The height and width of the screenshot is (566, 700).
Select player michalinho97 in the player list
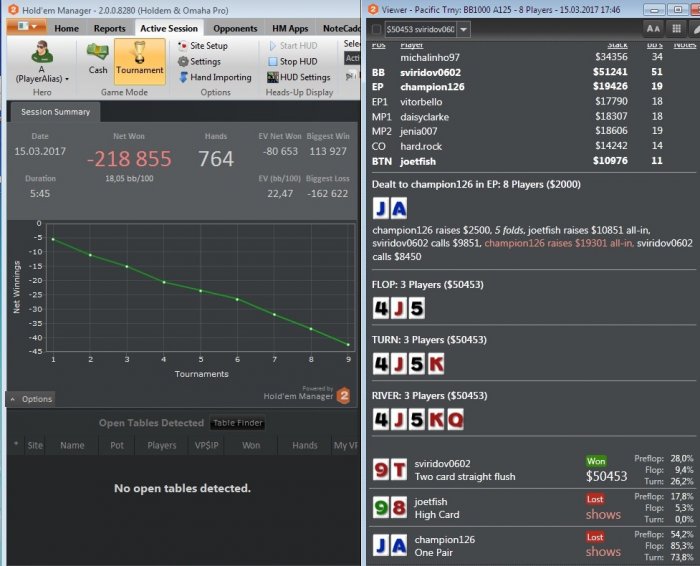point(429,57)
